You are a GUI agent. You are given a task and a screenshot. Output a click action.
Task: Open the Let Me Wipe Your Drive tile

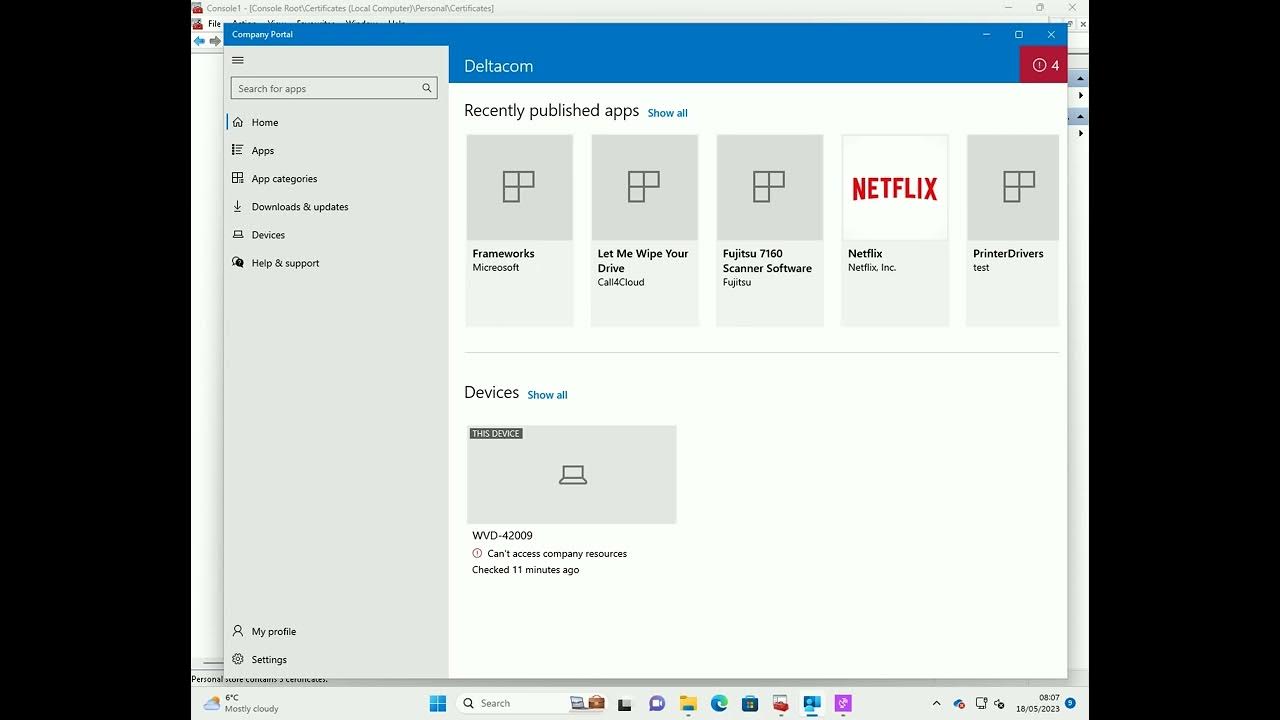(645, 230)
